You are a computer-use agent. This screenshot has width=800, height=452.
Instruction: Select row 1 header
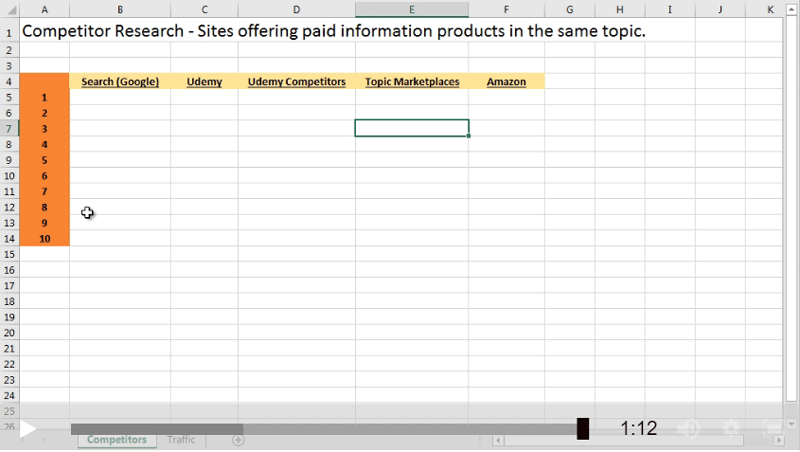tap(9, 31)
